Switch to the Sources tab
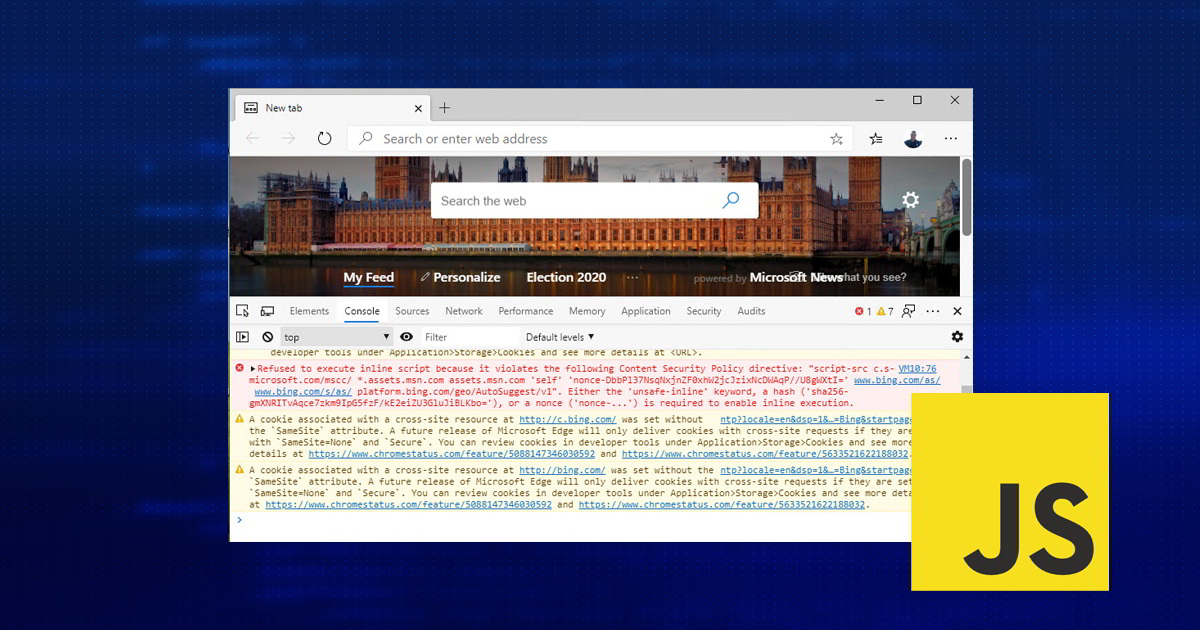The image size is (1200, 630). coord(412,311)
